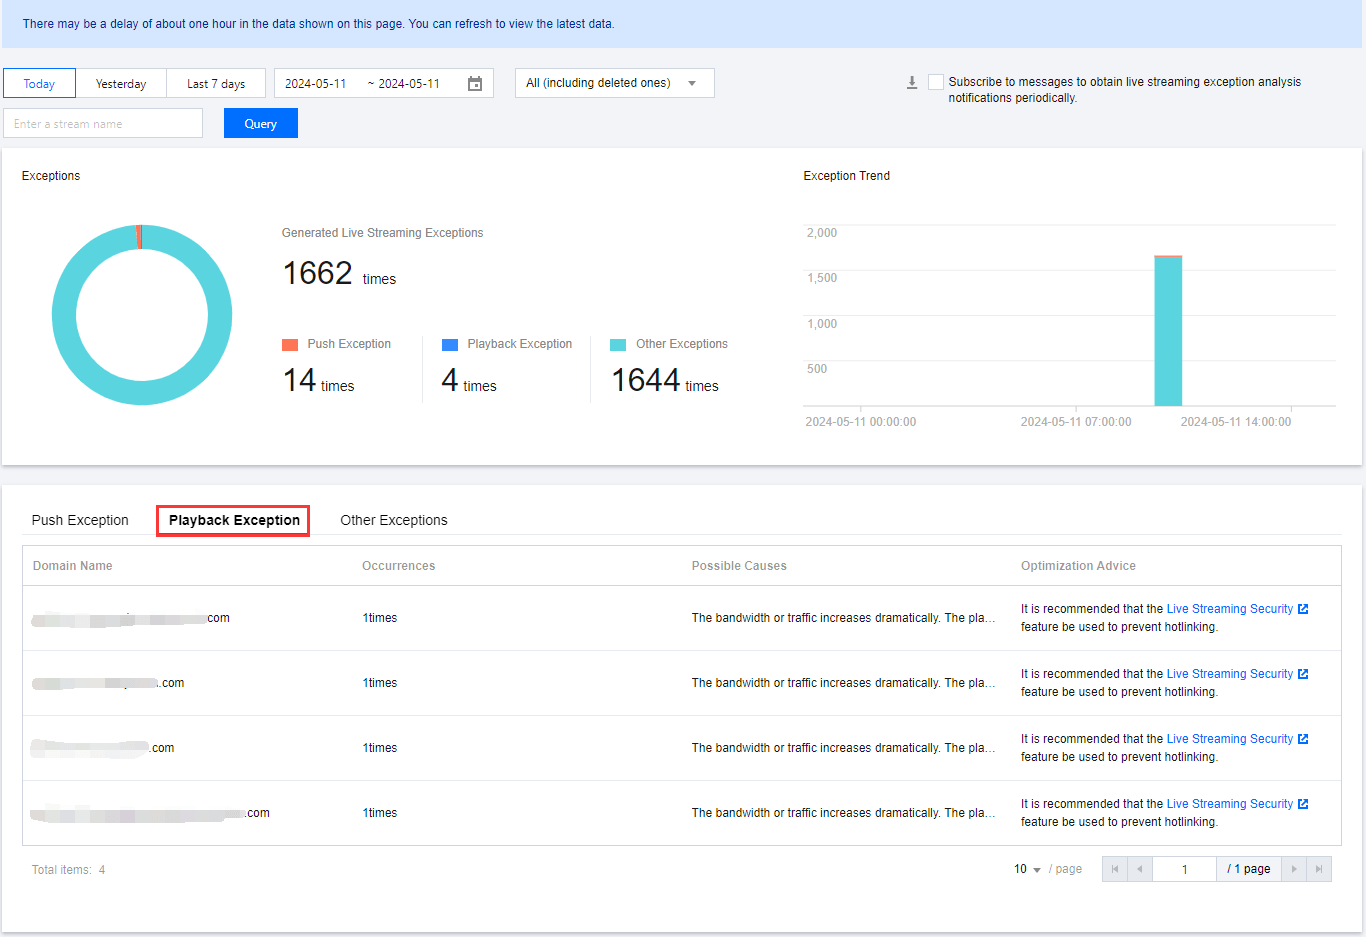Click the Other Exceptions teal legend swatch

tap(618, 345)
